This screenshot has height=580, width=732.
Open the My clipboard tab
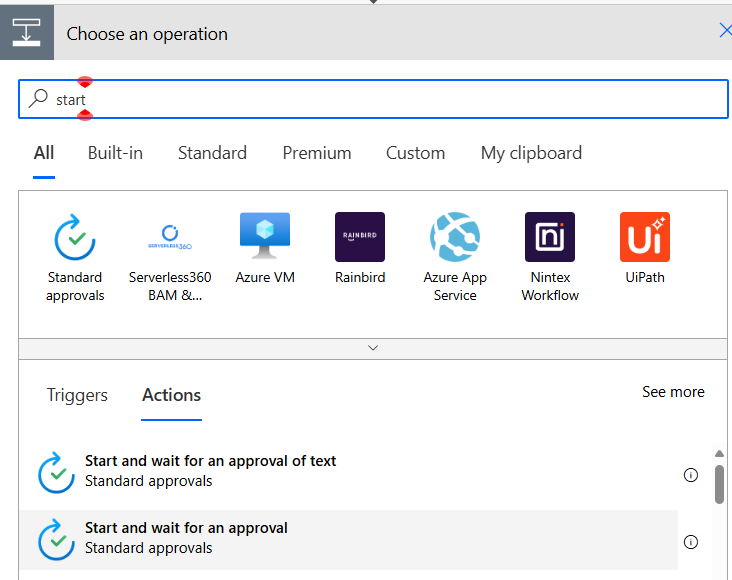(x=531, y=153)
